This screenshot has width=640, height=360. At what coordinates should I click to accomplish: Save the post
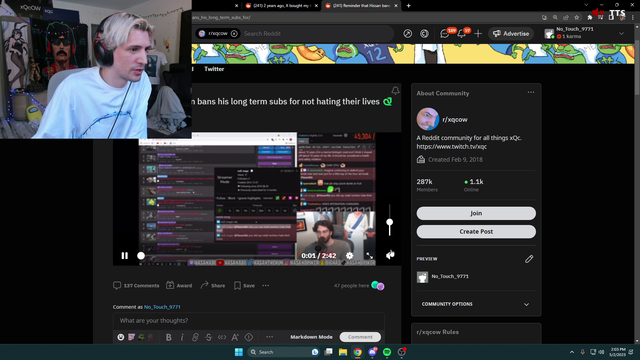click(244, 285)
